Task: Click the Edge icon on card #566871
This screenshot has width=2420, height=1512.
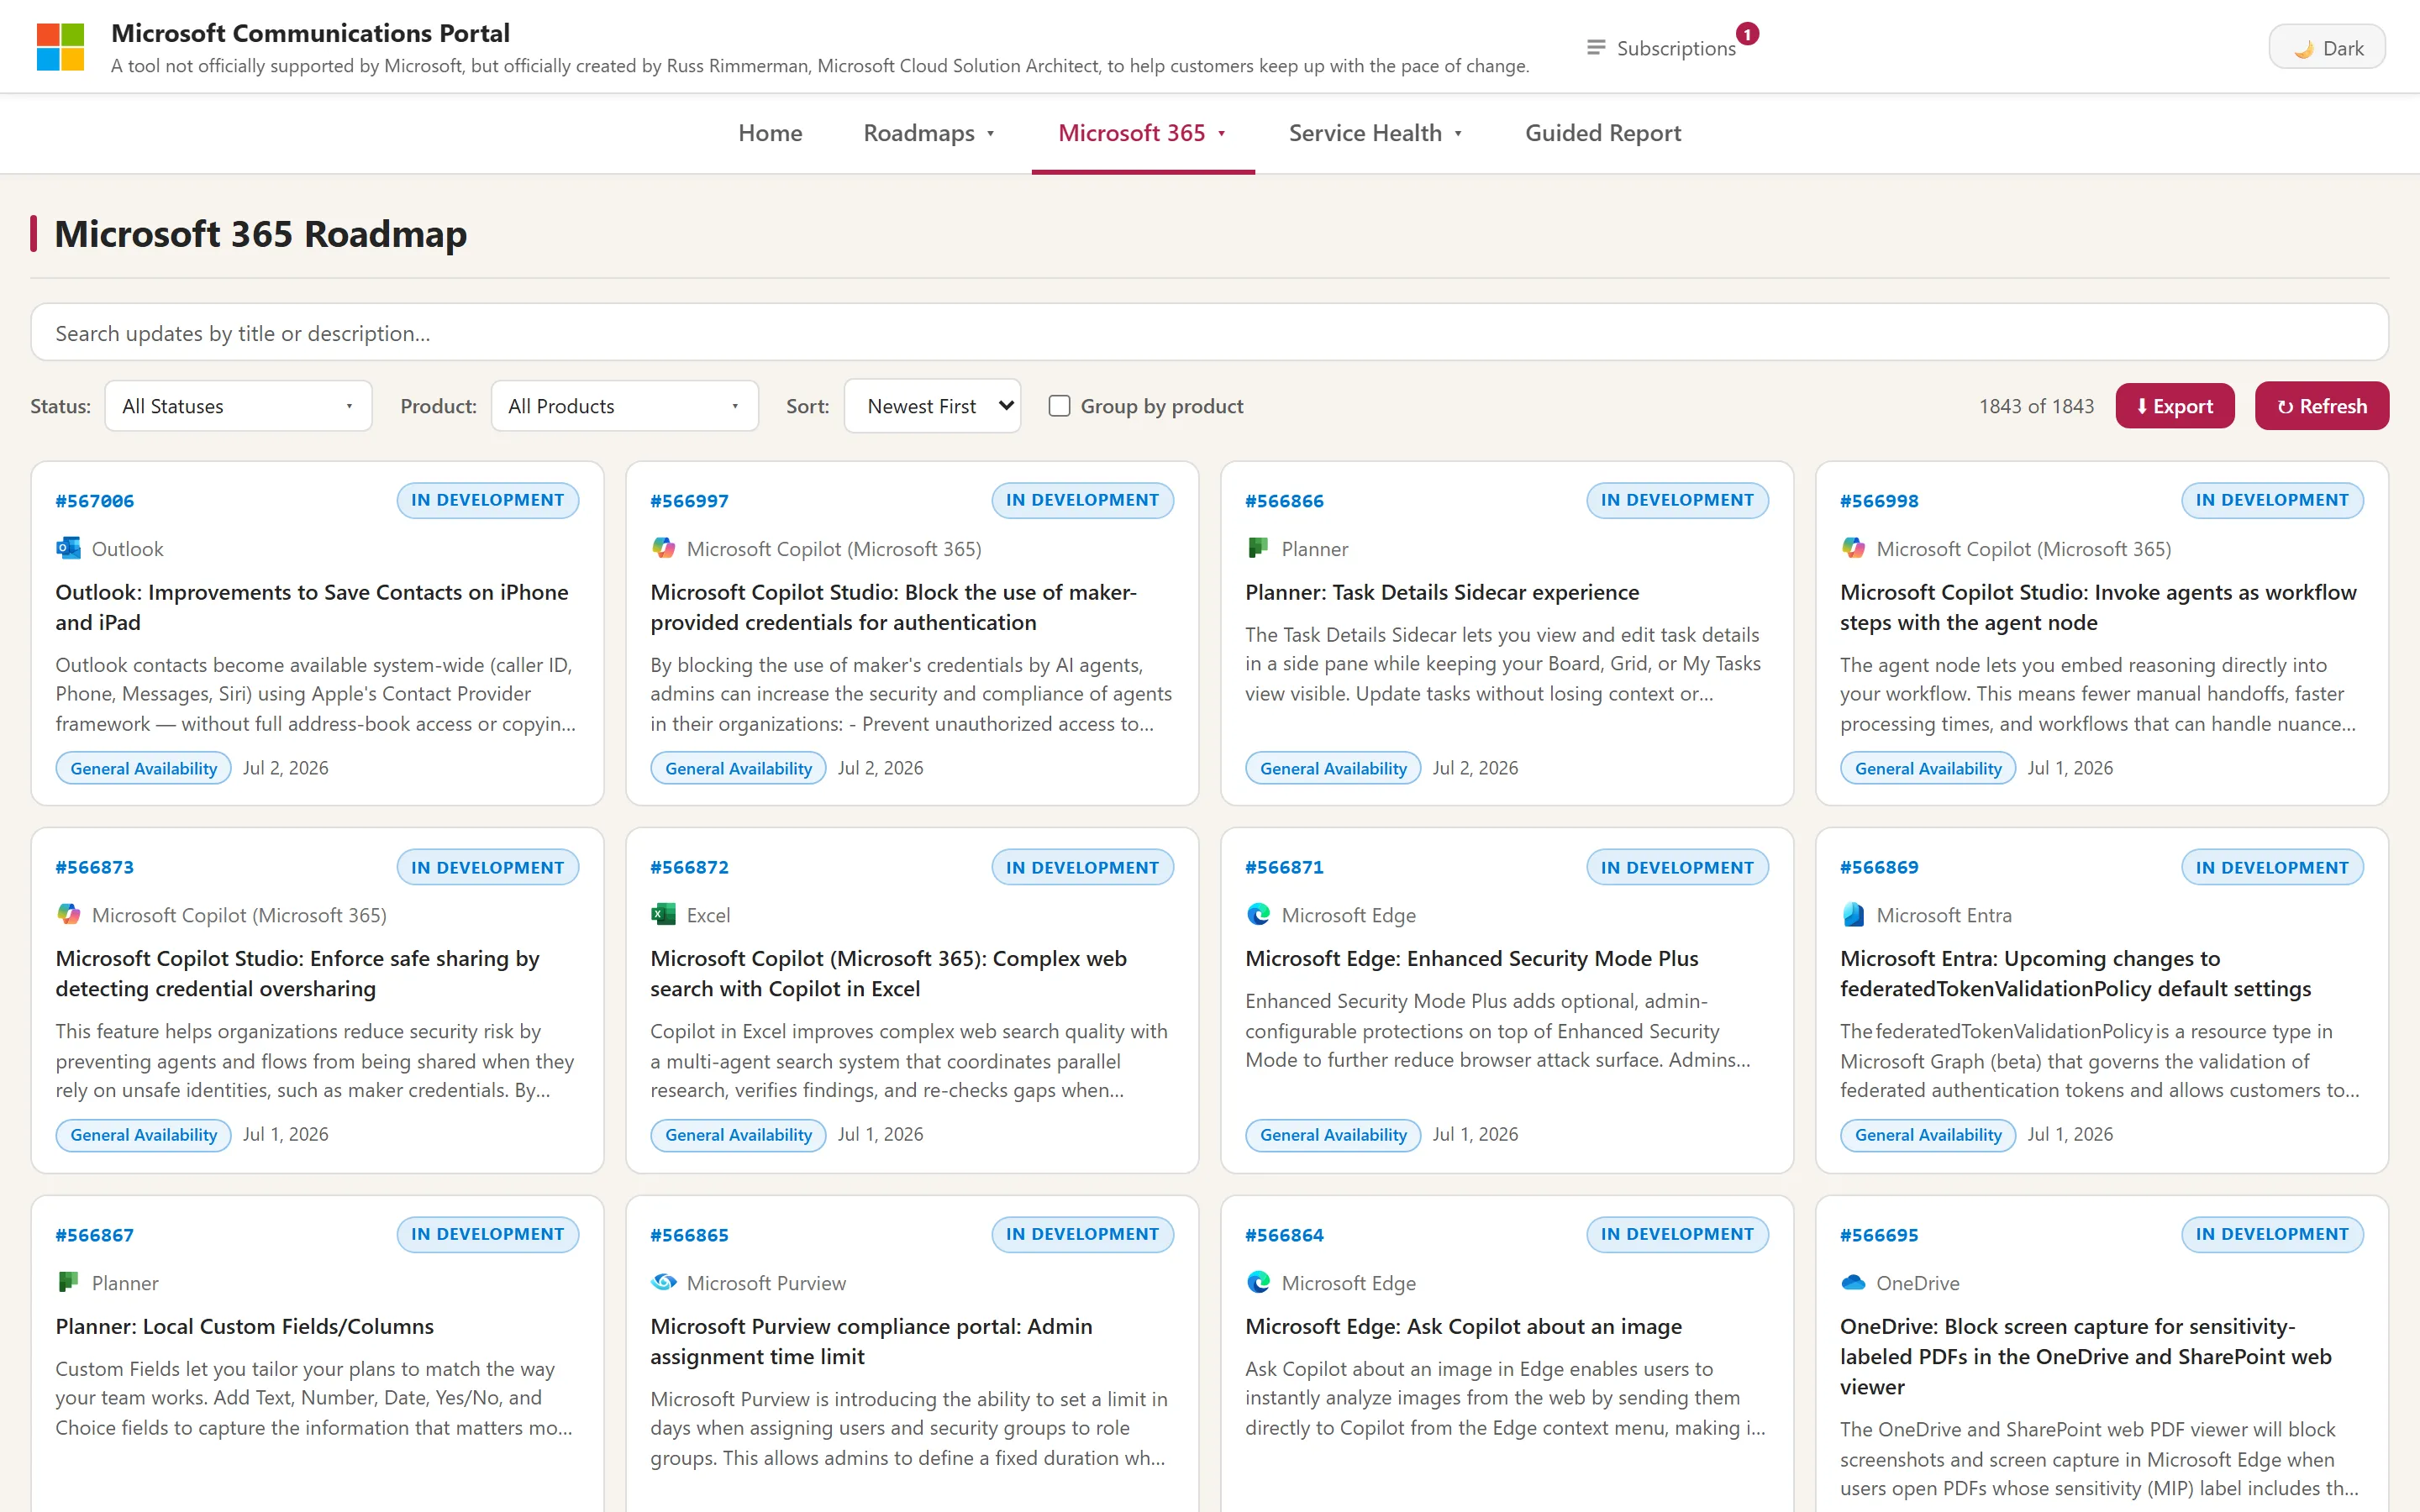Action: pos(1258,915)
